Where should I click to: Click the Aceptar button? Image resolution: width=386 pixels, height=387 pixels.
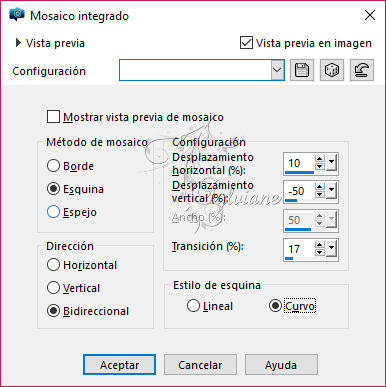click(x=119, y=365)
